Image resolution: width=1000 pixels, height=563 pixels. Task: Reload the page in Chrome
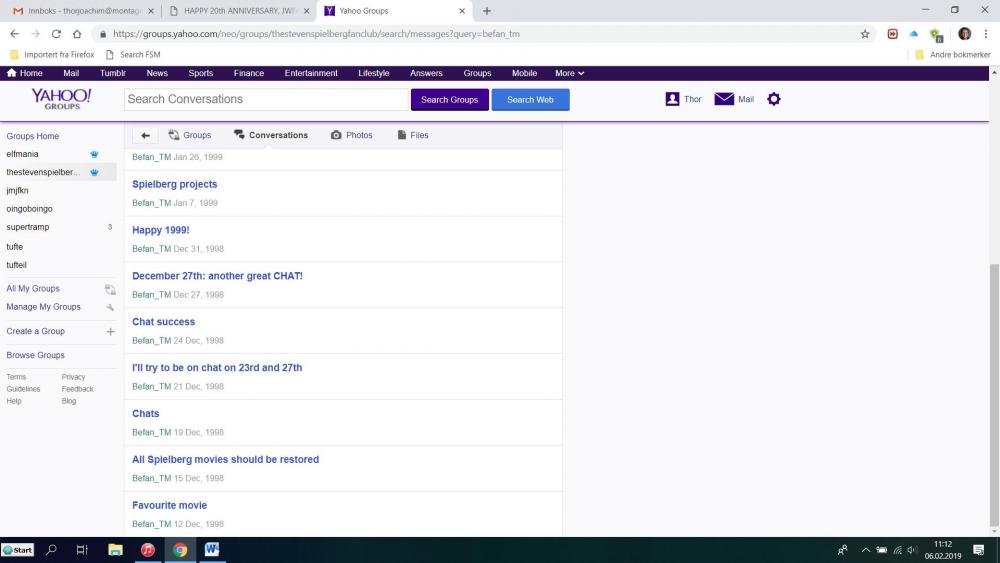pos(56,34)
